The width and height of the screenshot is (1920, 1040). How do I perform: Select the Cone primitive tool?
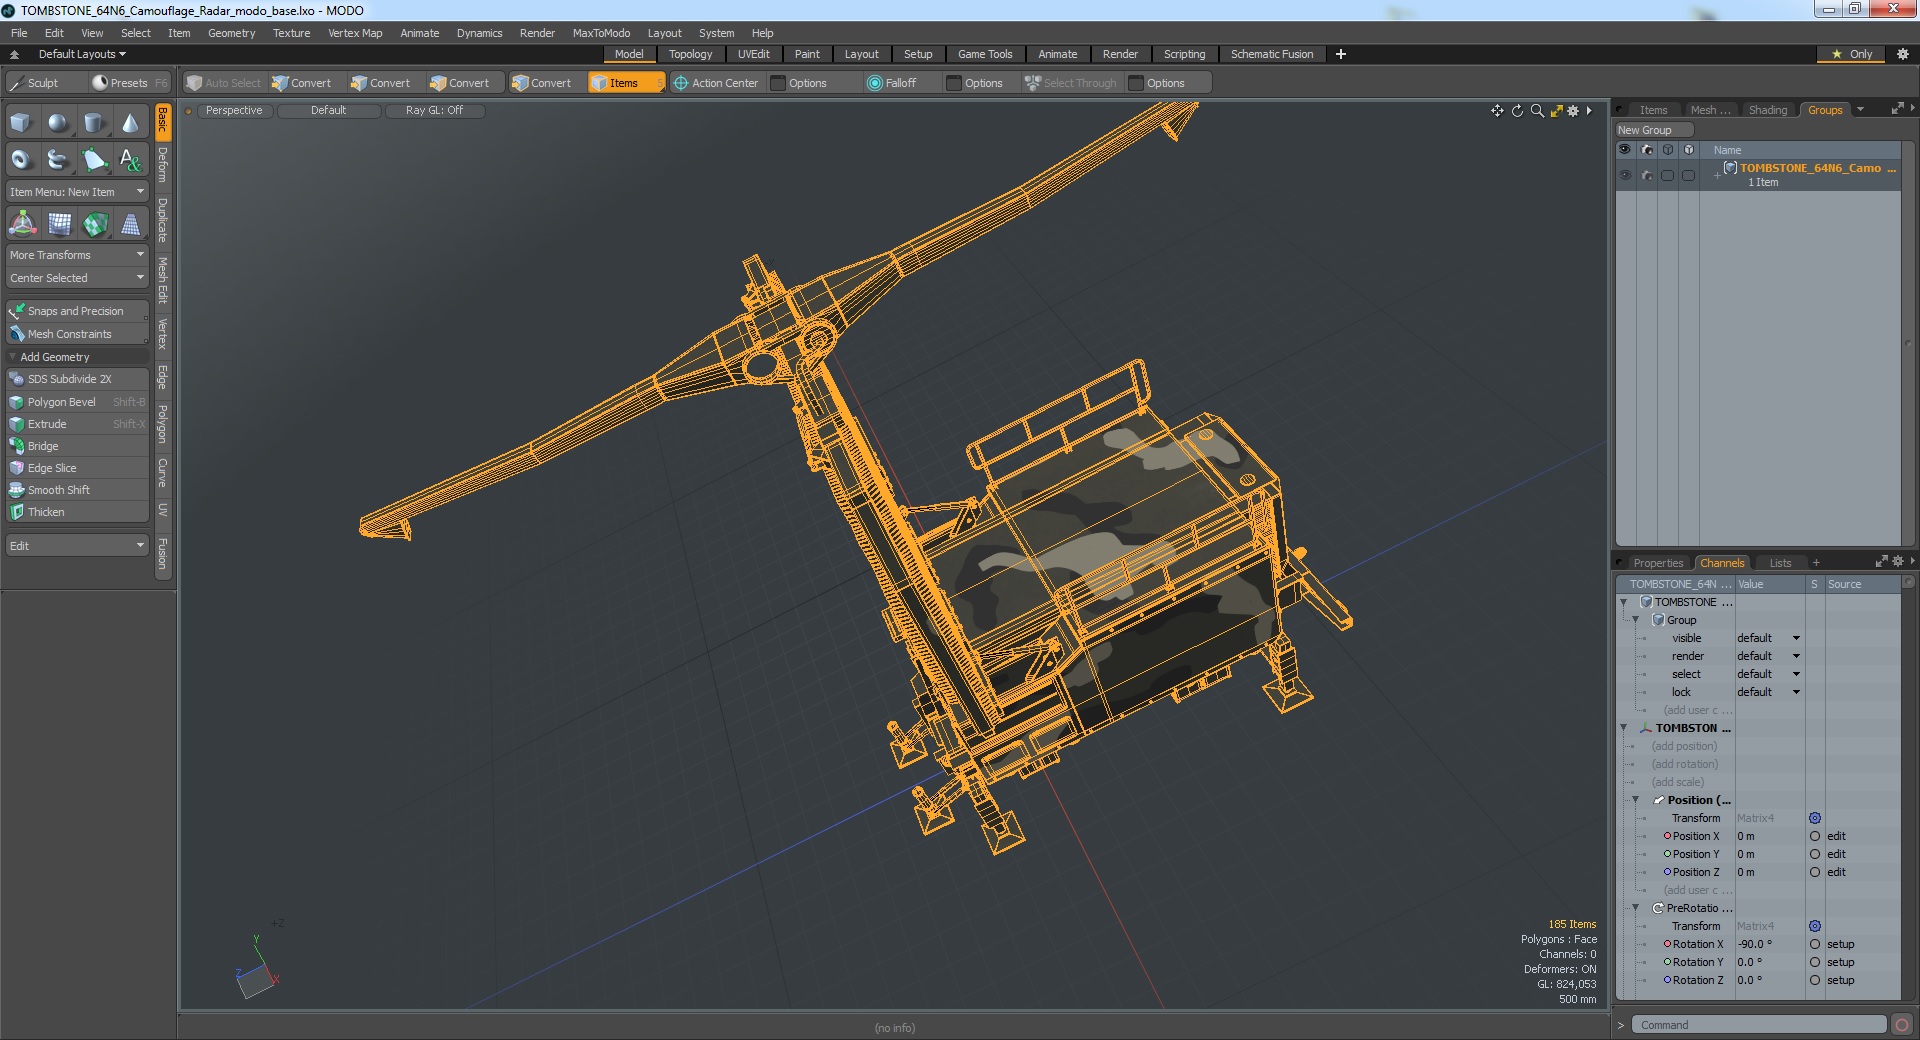tap(130, 123)
